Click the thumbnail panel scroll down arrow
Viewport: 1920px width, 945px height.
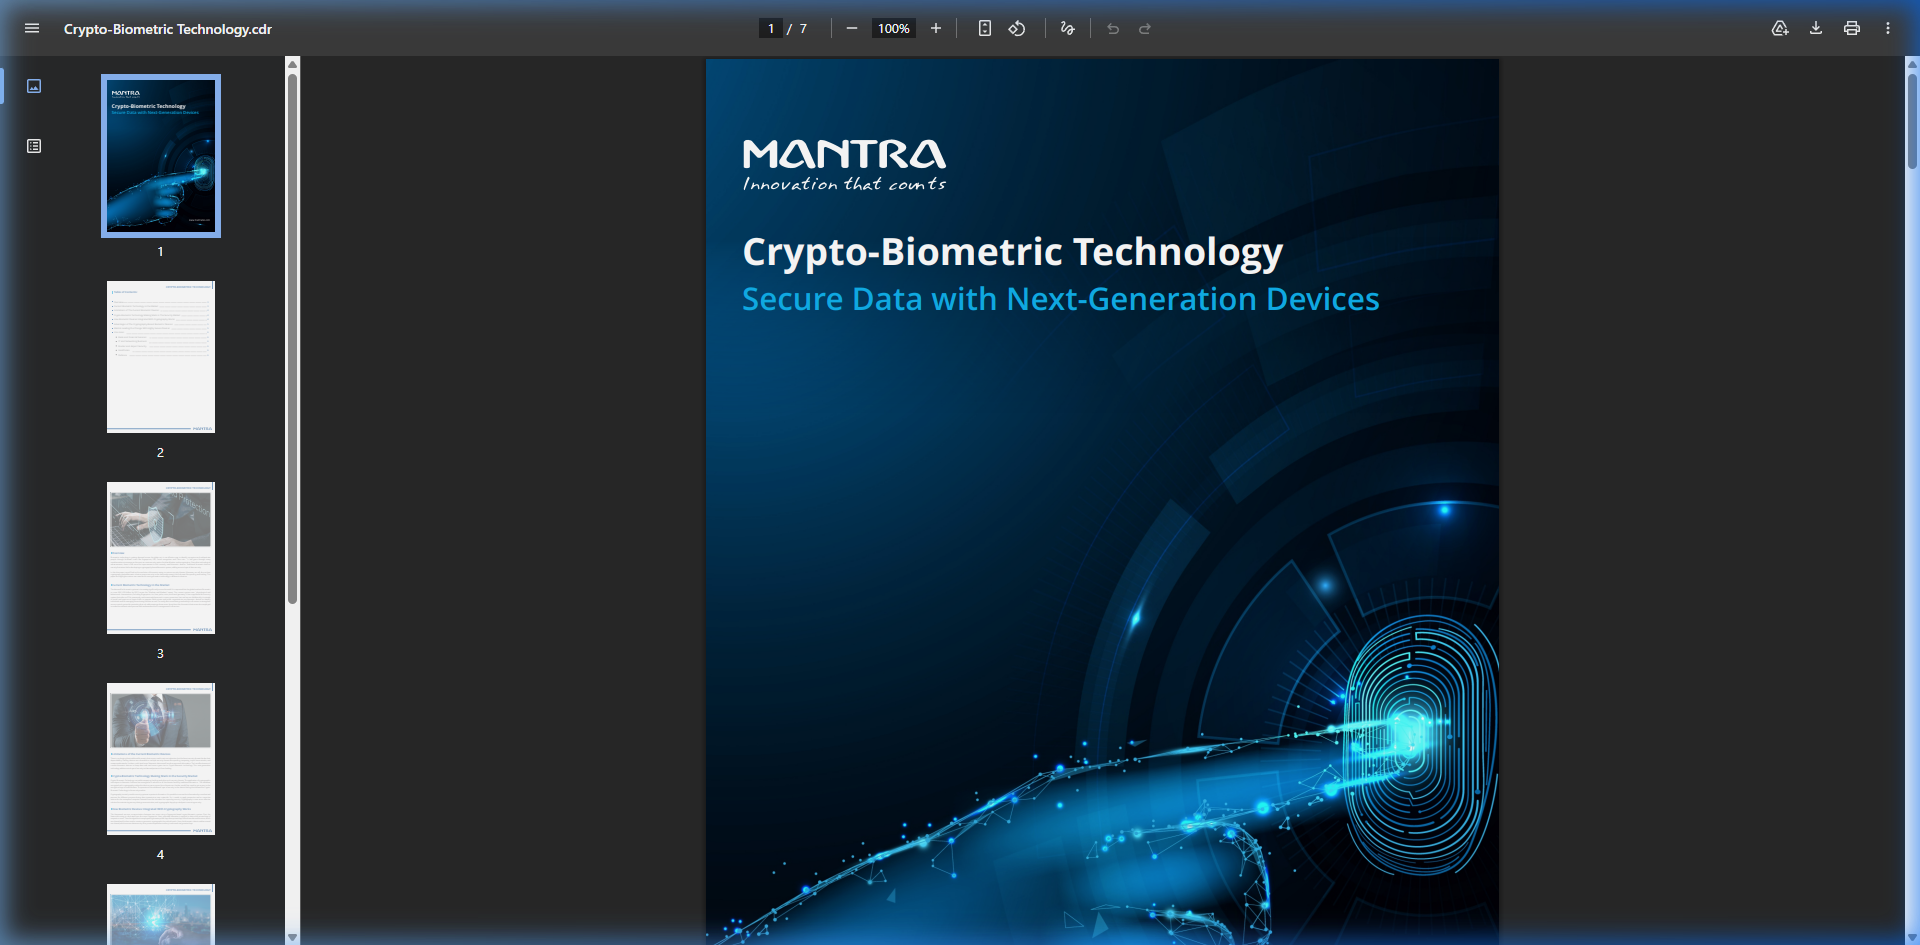tap(293, 937)
